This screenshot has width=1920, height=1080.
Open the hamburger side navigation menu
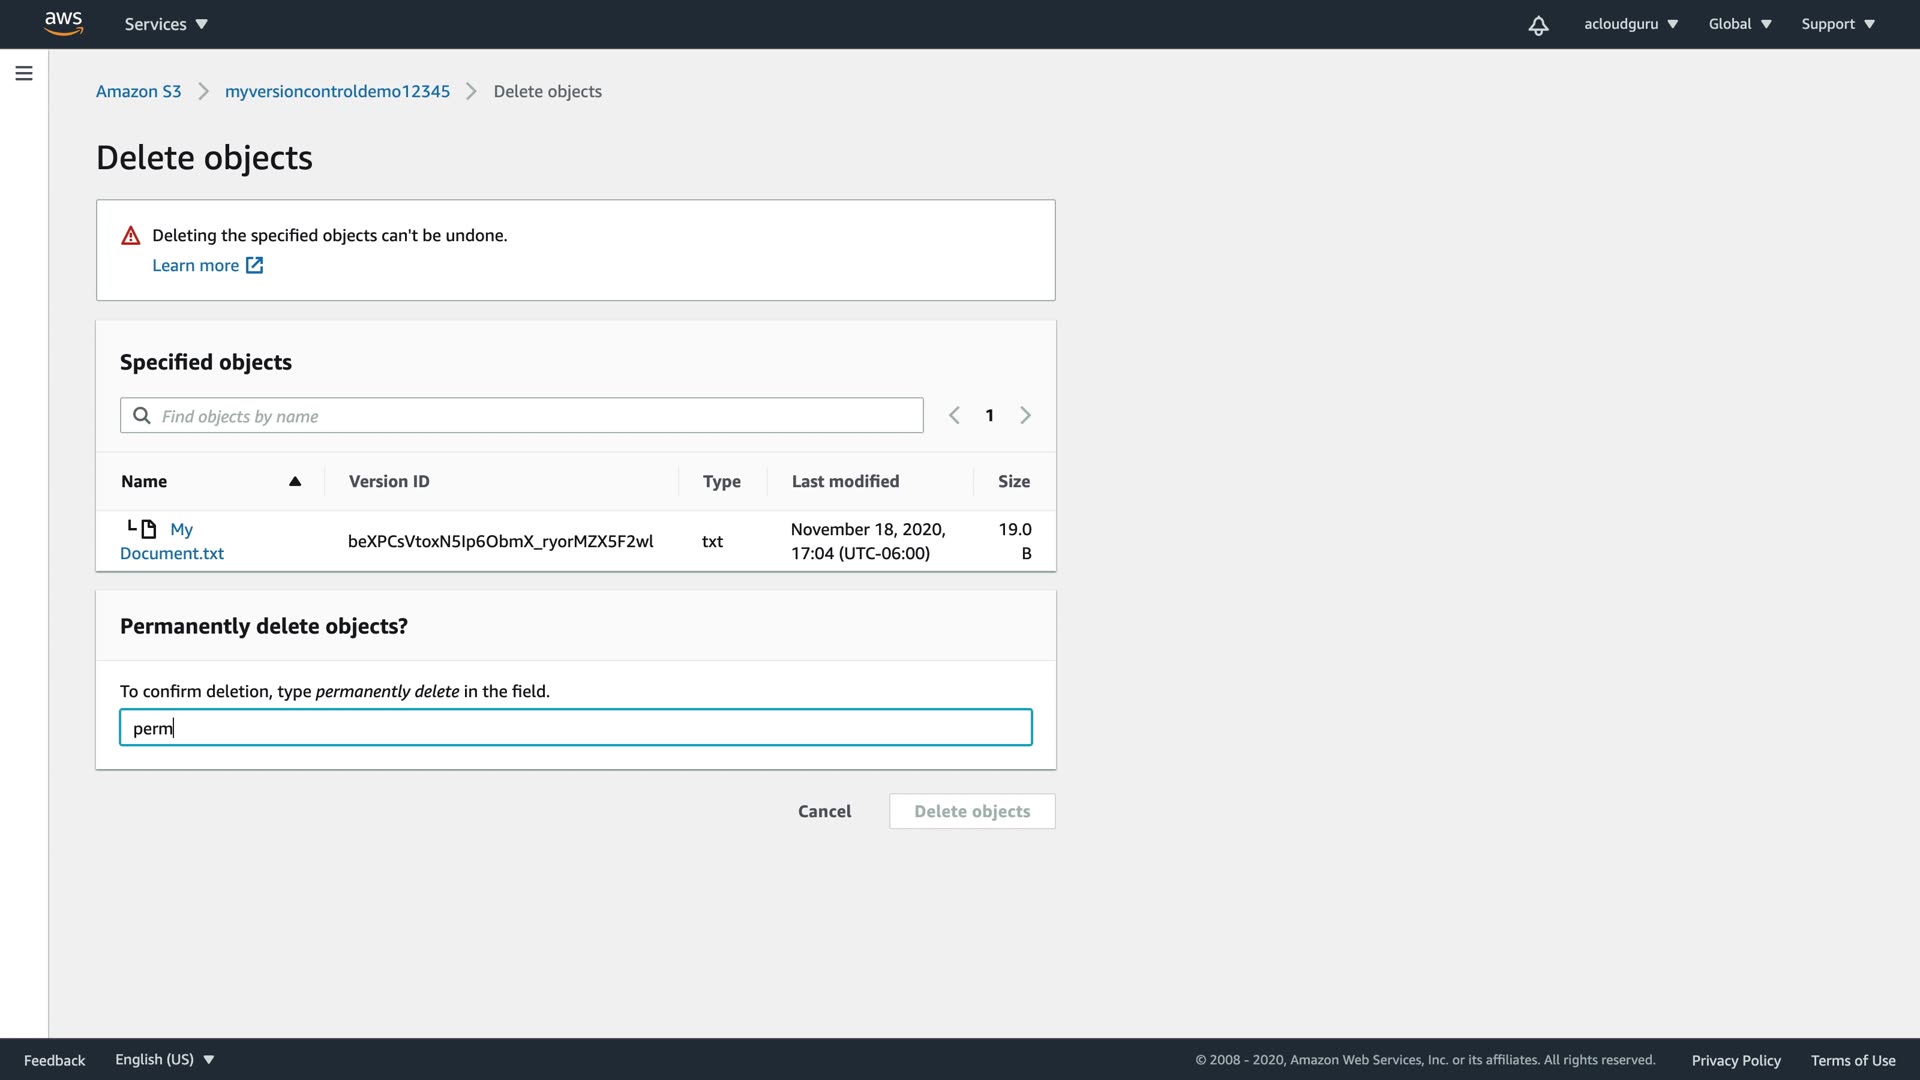(24, 73)
